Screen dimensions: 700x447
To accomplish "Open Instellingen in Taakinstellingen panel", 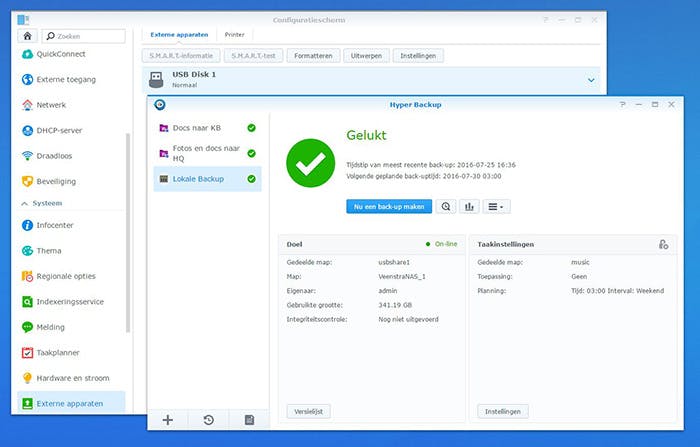I will pyautogui.click(x=503, y=411).
